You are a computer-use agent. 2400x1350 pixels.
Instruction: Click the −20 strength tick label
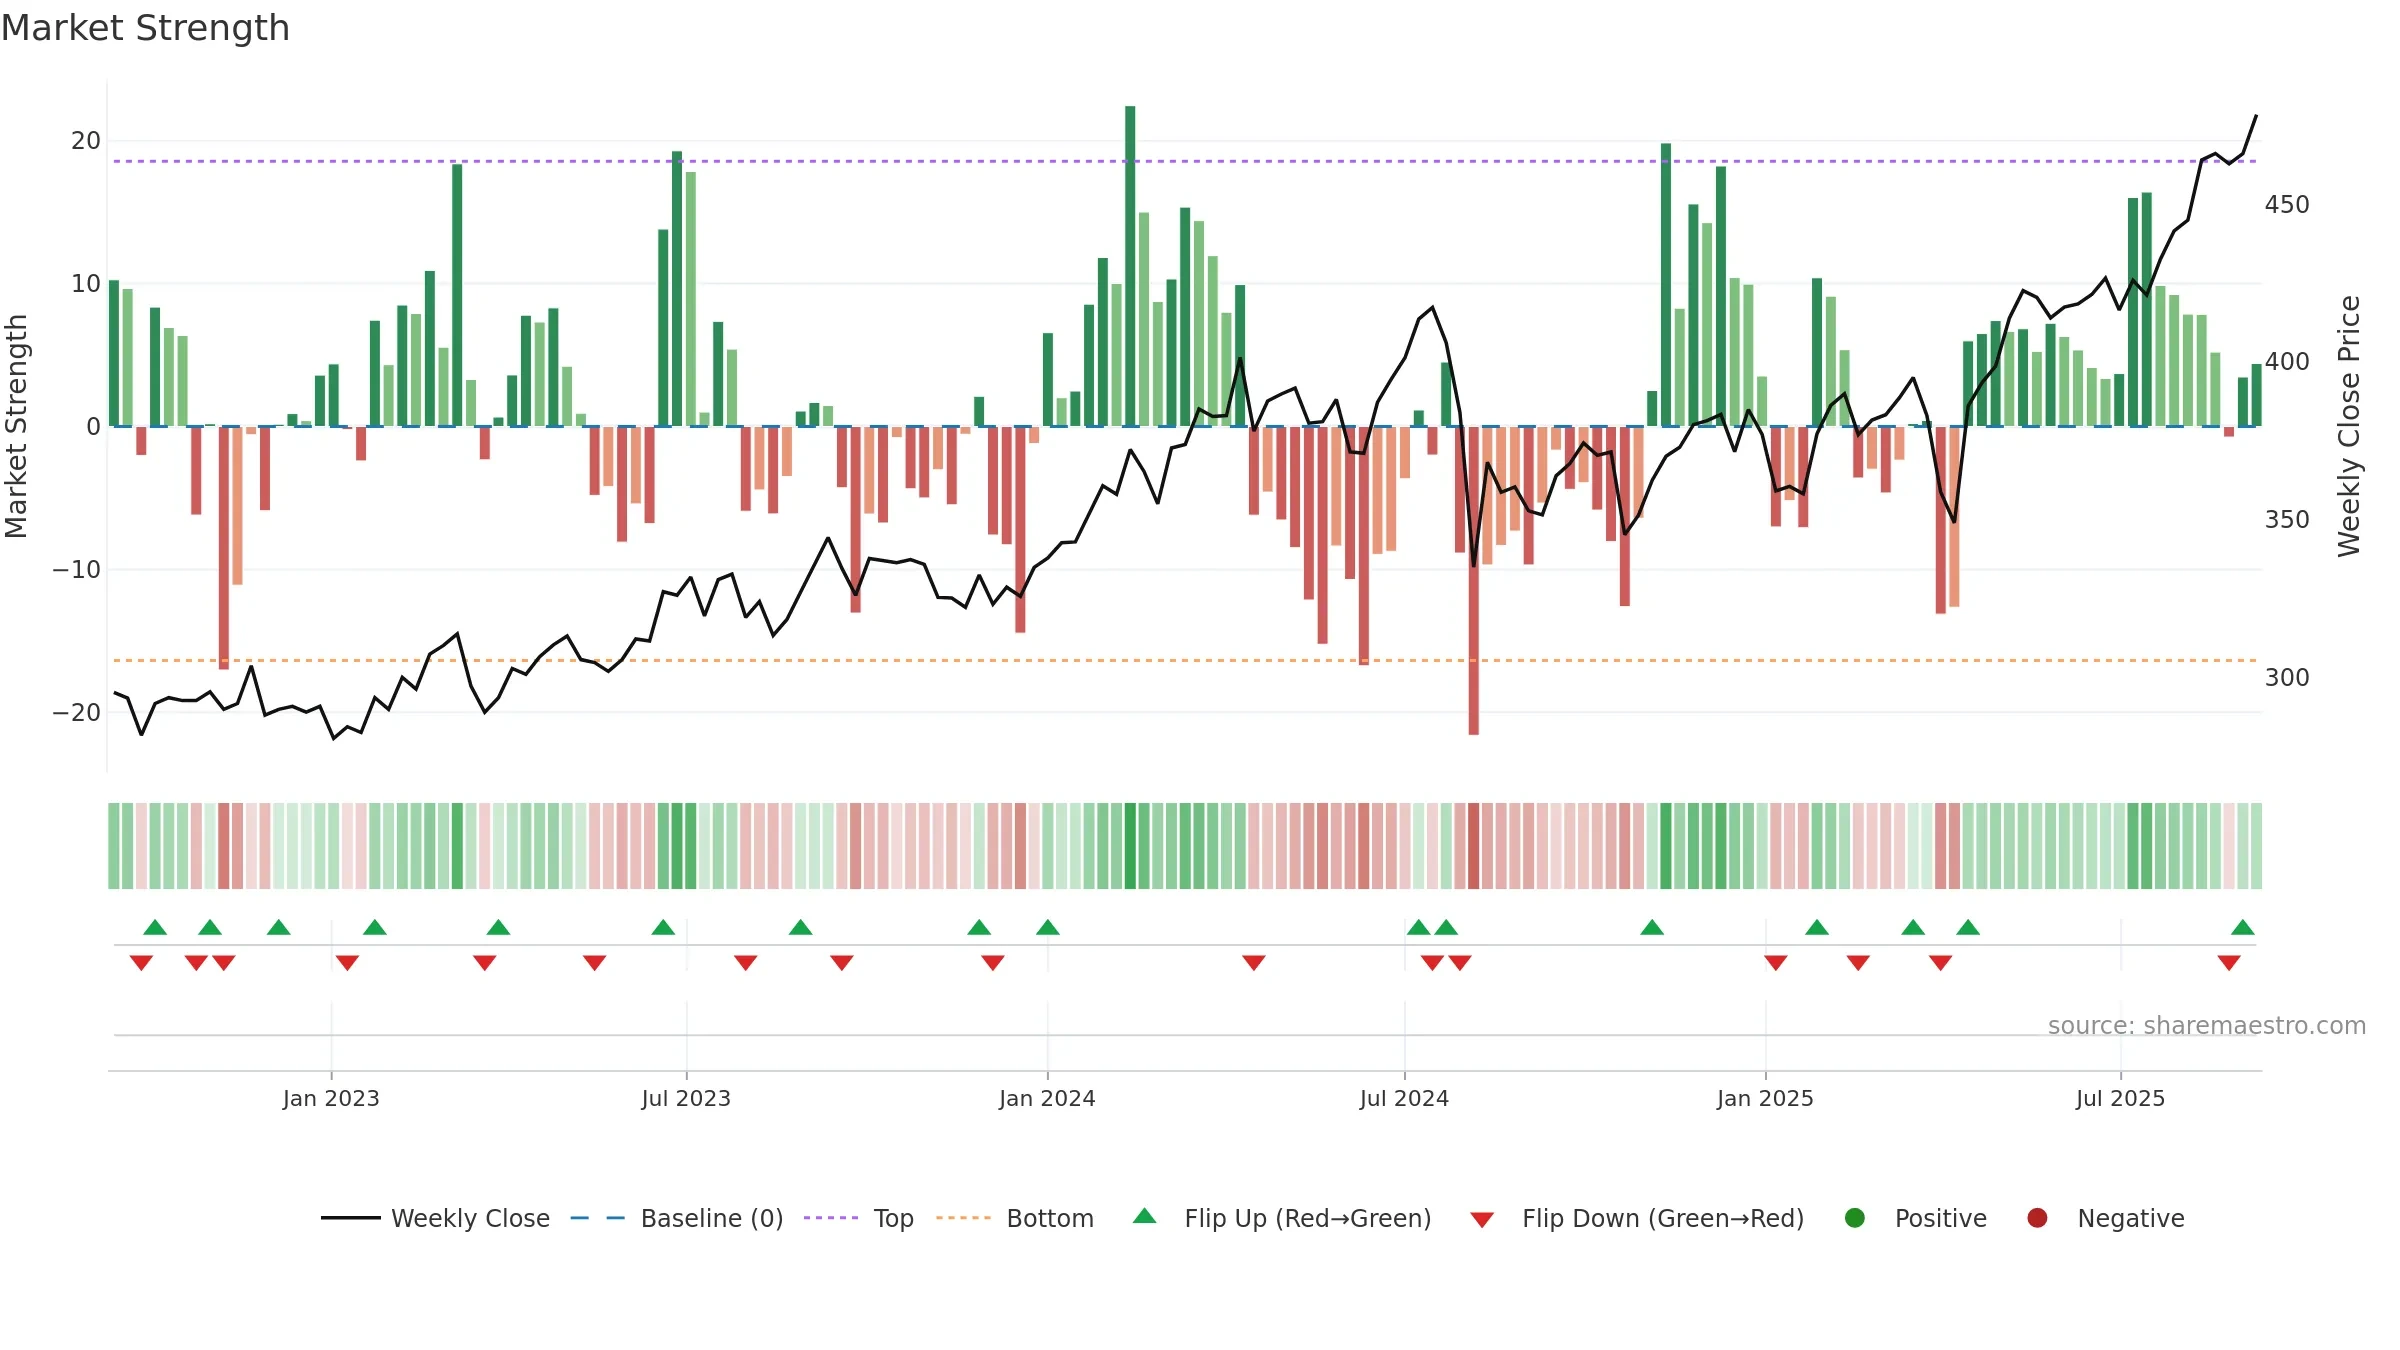(77, 712)
